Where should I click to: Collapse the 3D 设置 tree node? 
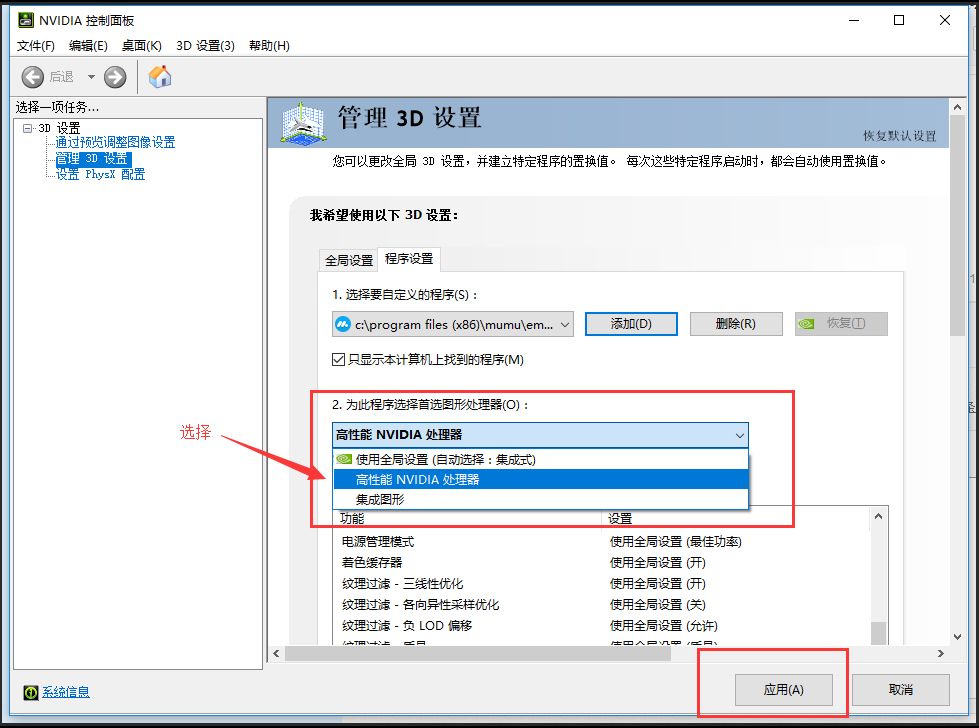click(x=27, y=128)
